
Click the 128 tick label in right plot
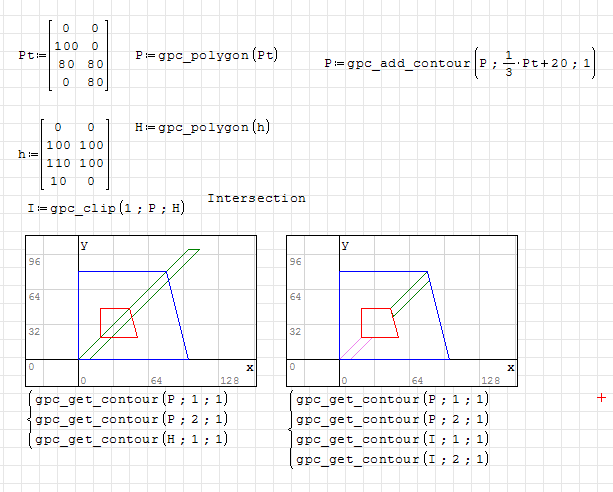pos(490,381)
